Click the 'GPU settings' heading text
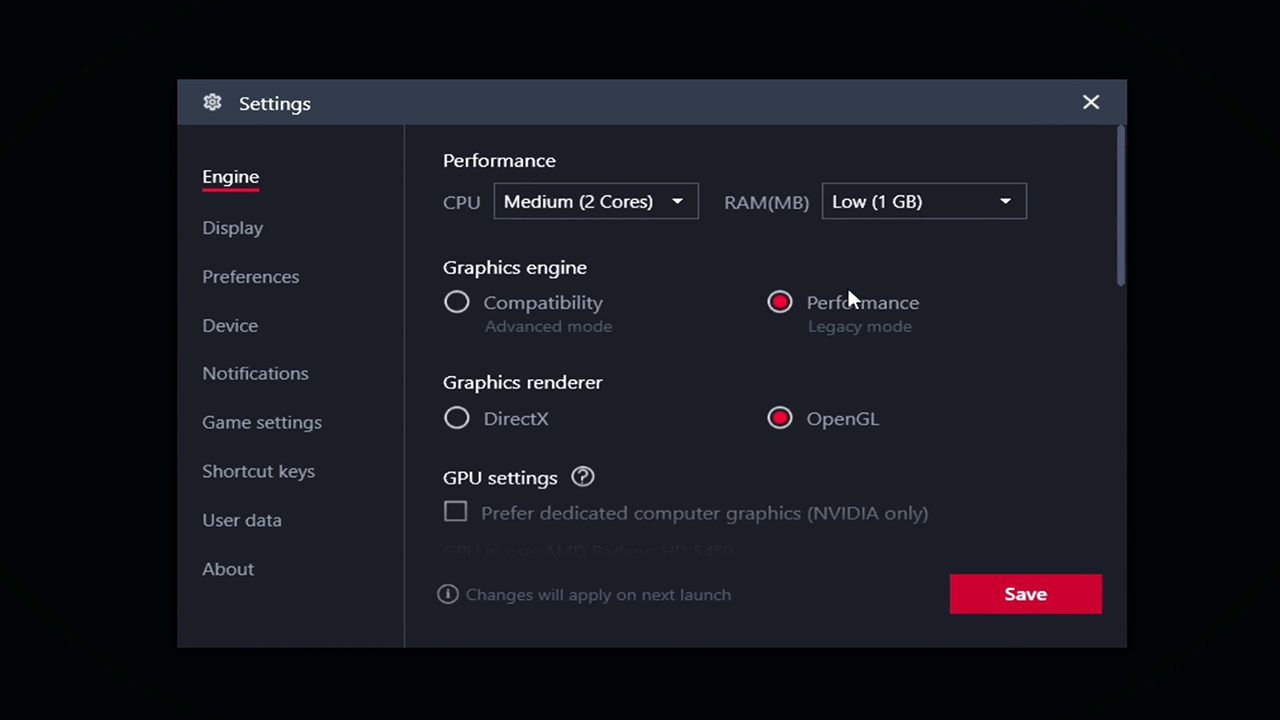 tap(500, 478)
